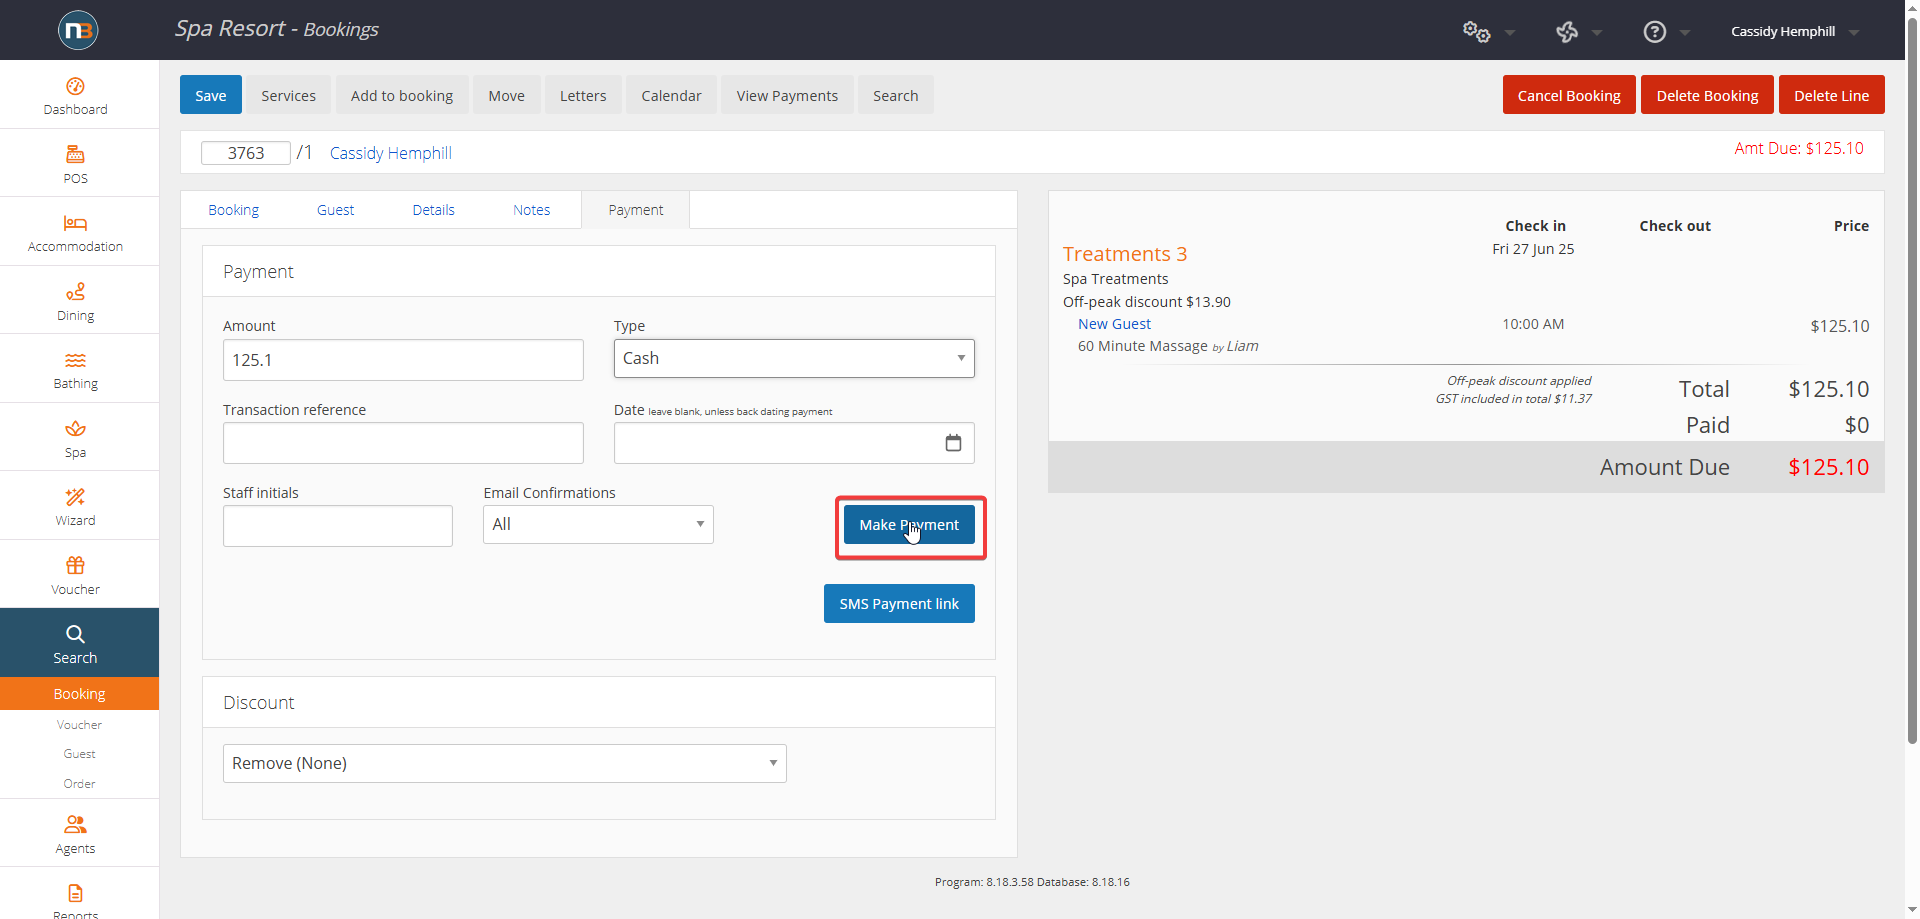Click the NB logo icon
Screen dimensions: 1920x919
(x=78, y=30)
